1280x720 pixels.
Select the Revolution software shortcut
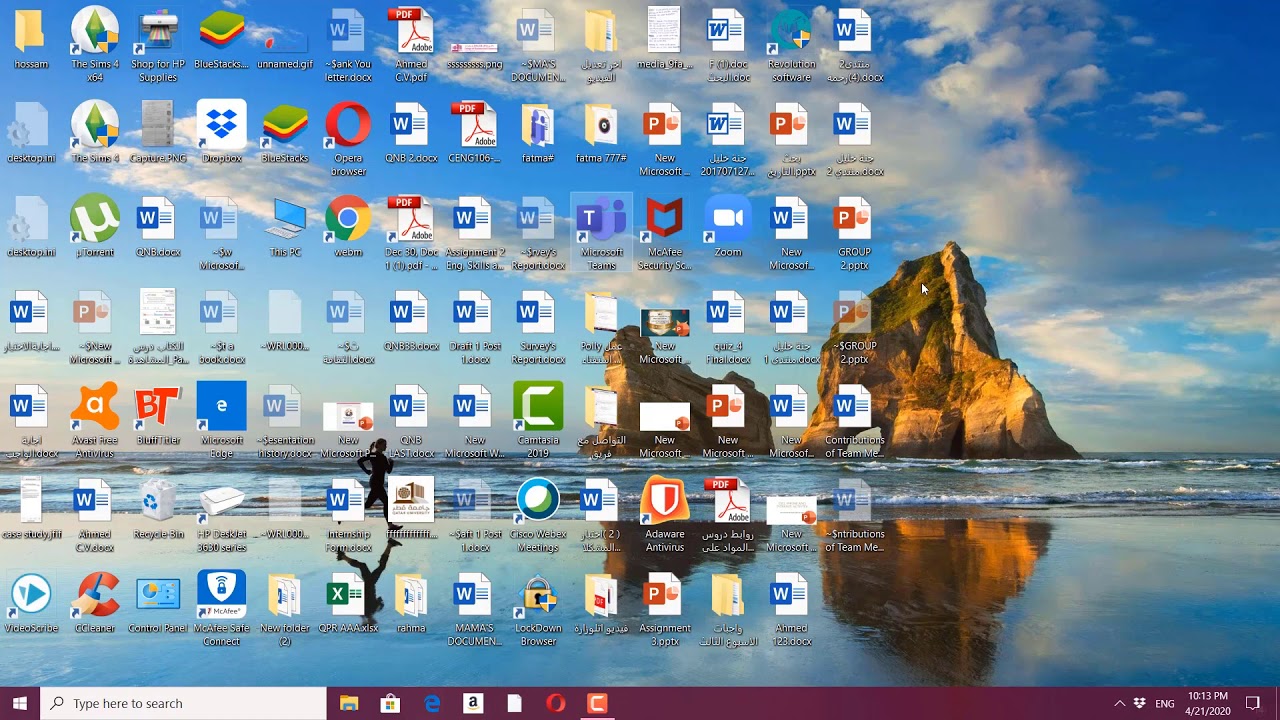pos(791,45)
